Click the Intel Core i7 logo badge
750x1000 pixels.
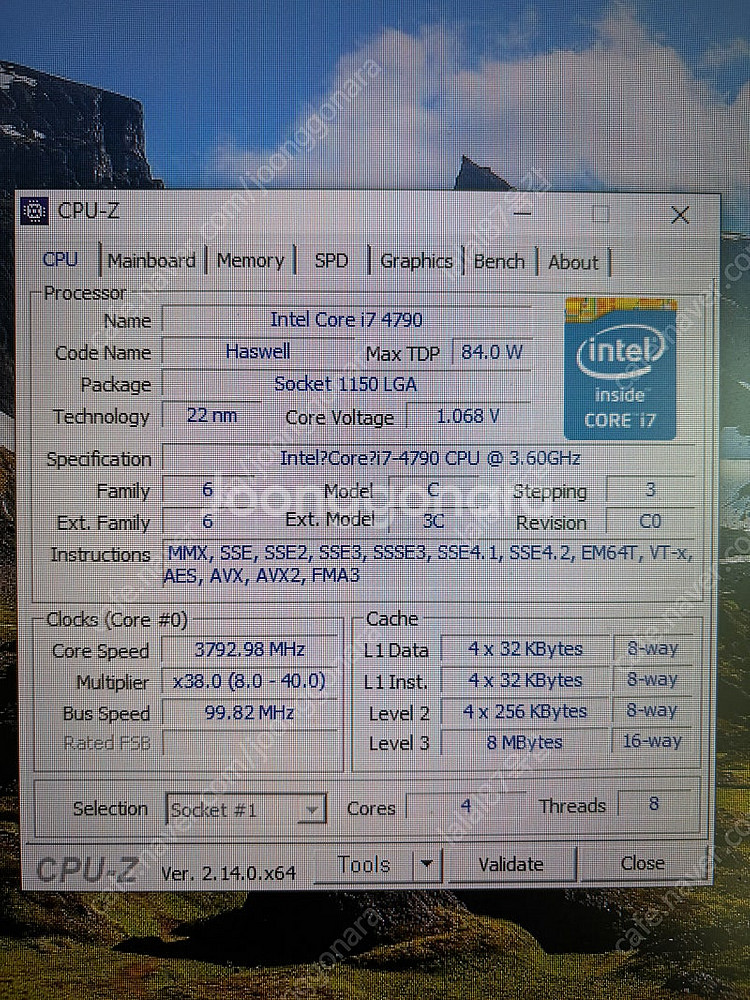point(620,369)
